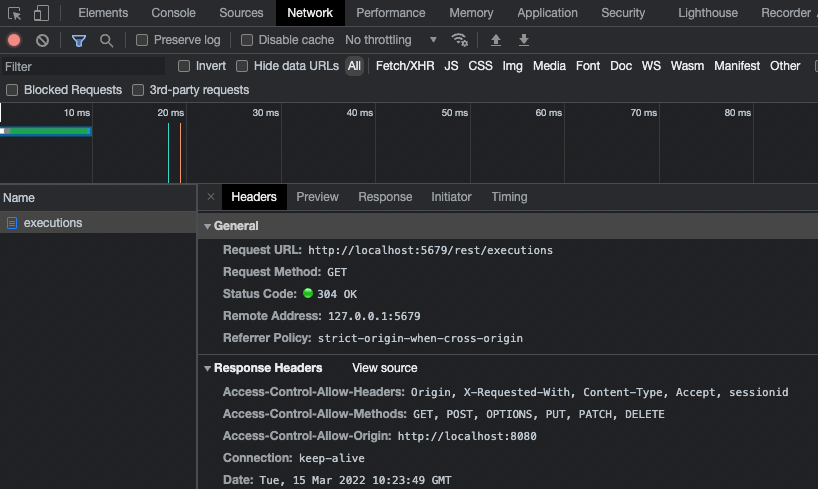Click the inspect element cursor icon
This screenshot has width=818, height=489.
(15, 13)
